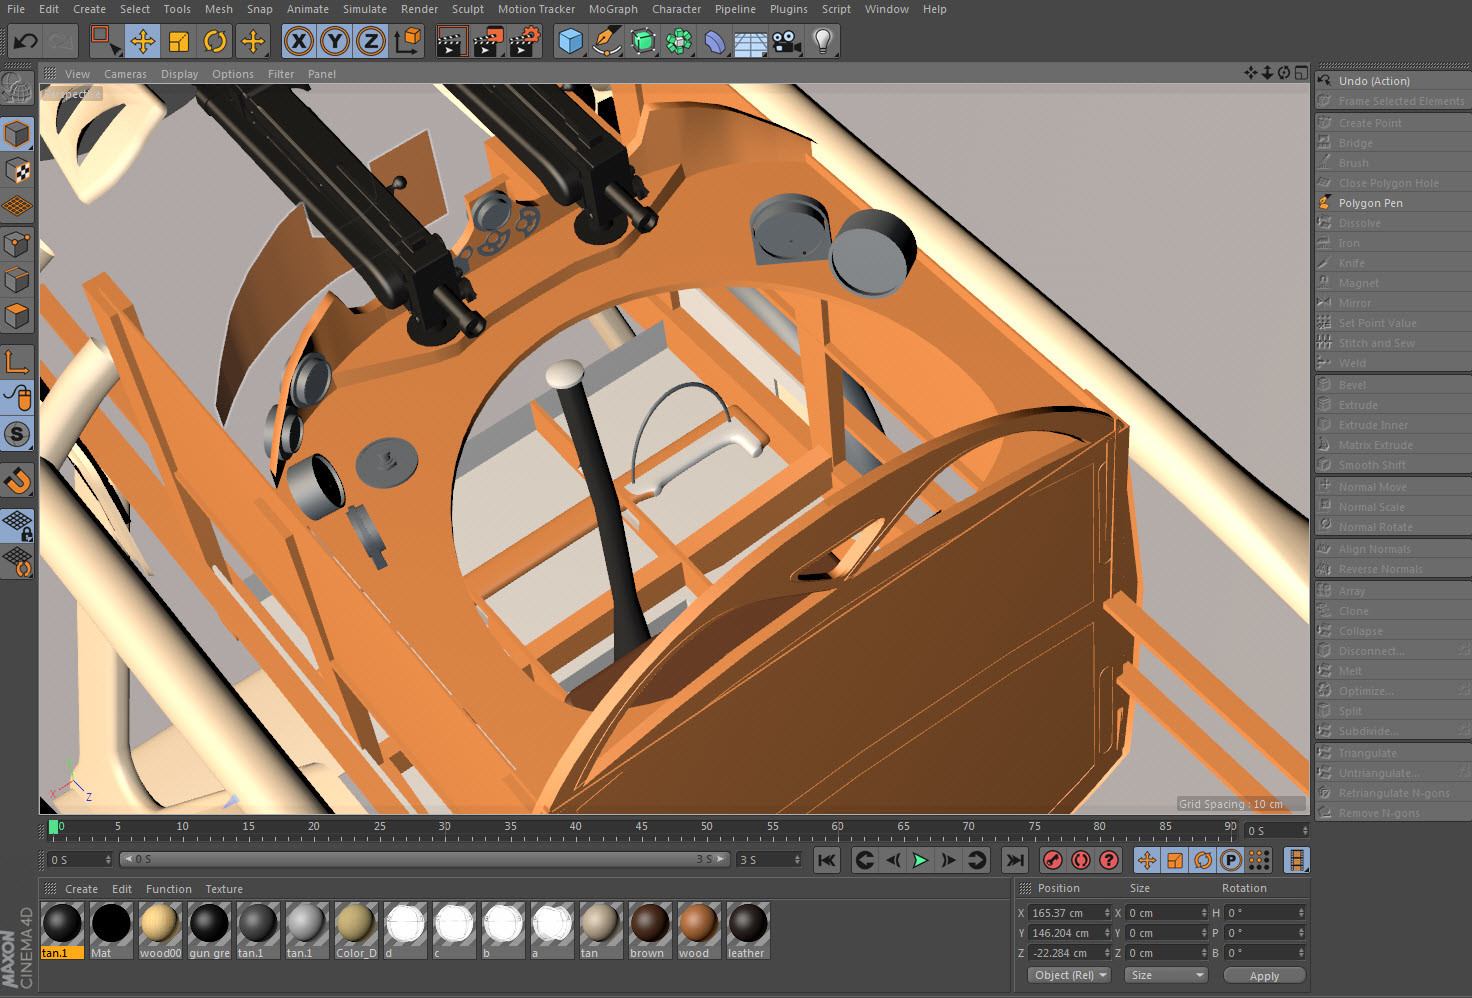Toggle the Enable Snap magnet icon
The image size is (1472, 998).
[x=17, y=481]
